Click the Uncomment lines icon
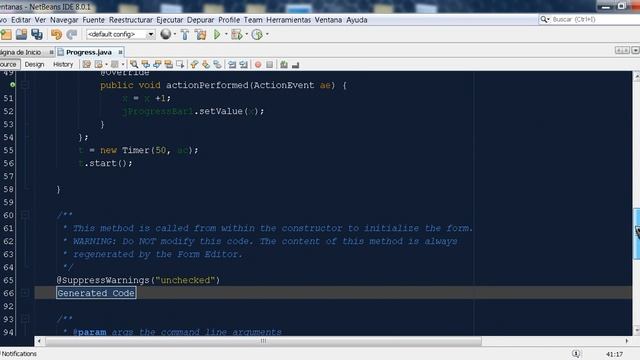This screenshot has width=640, height=360. coord(296,64)
